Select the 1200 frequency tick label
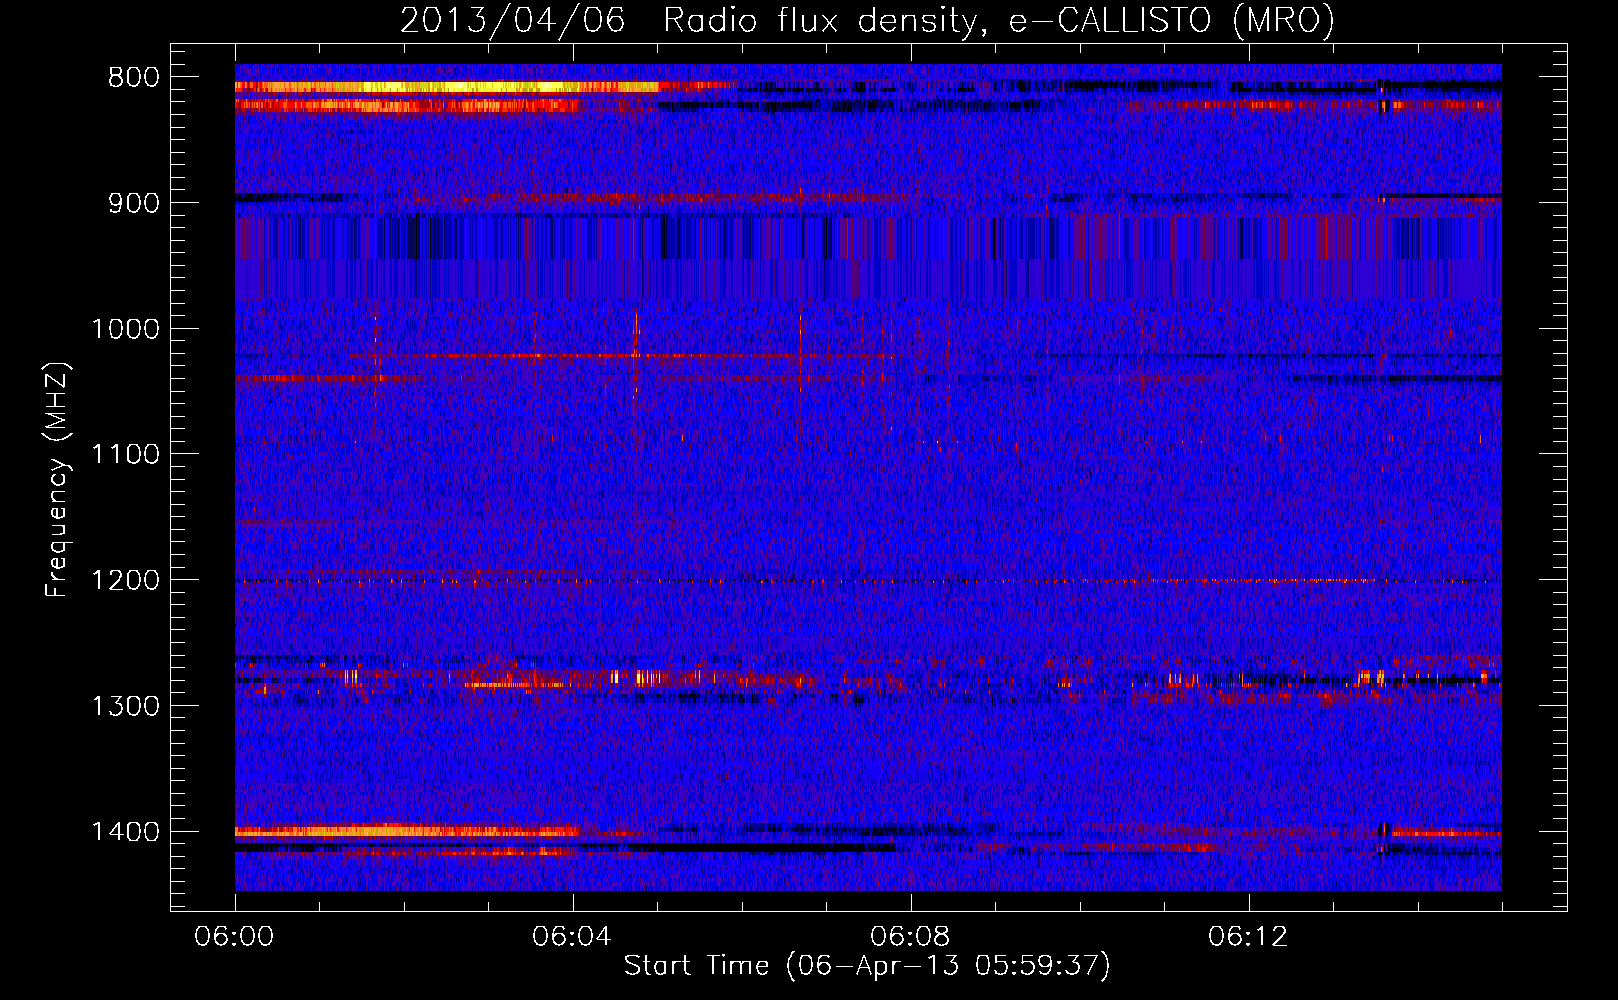The width and height of the screenshot is (1618, 1000). [125, 581]
